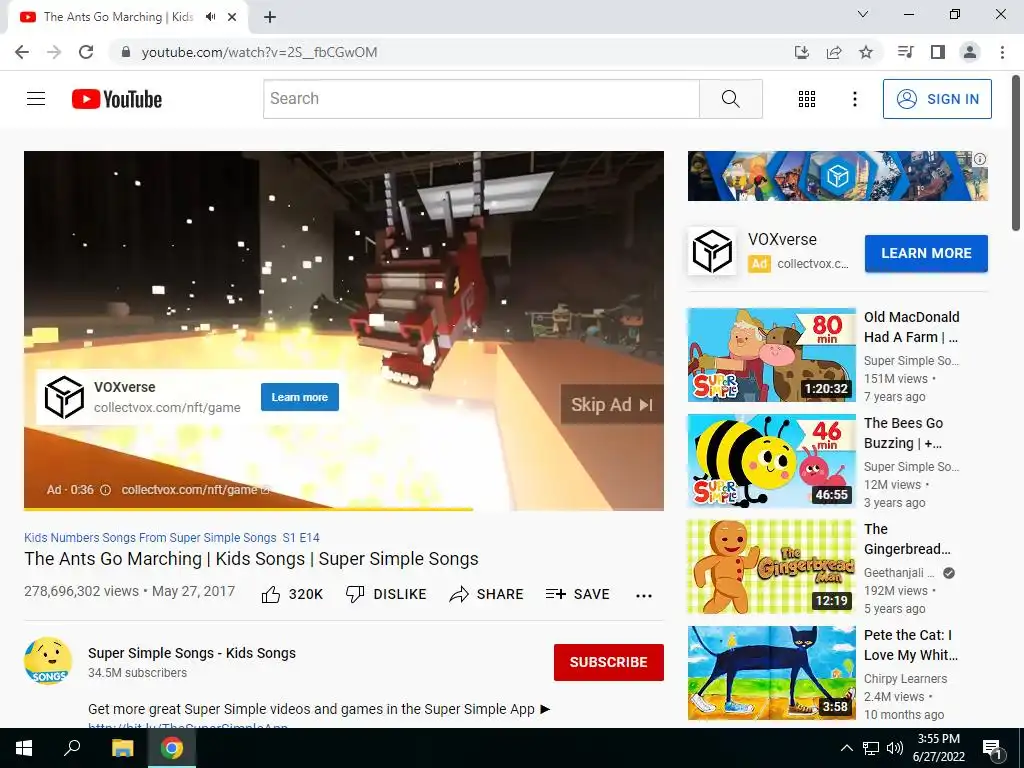This screenshot has height=768, width=1024.
Task: Open The Bees Go Buzzing thumbnail
Action: [x=771, y=460]
